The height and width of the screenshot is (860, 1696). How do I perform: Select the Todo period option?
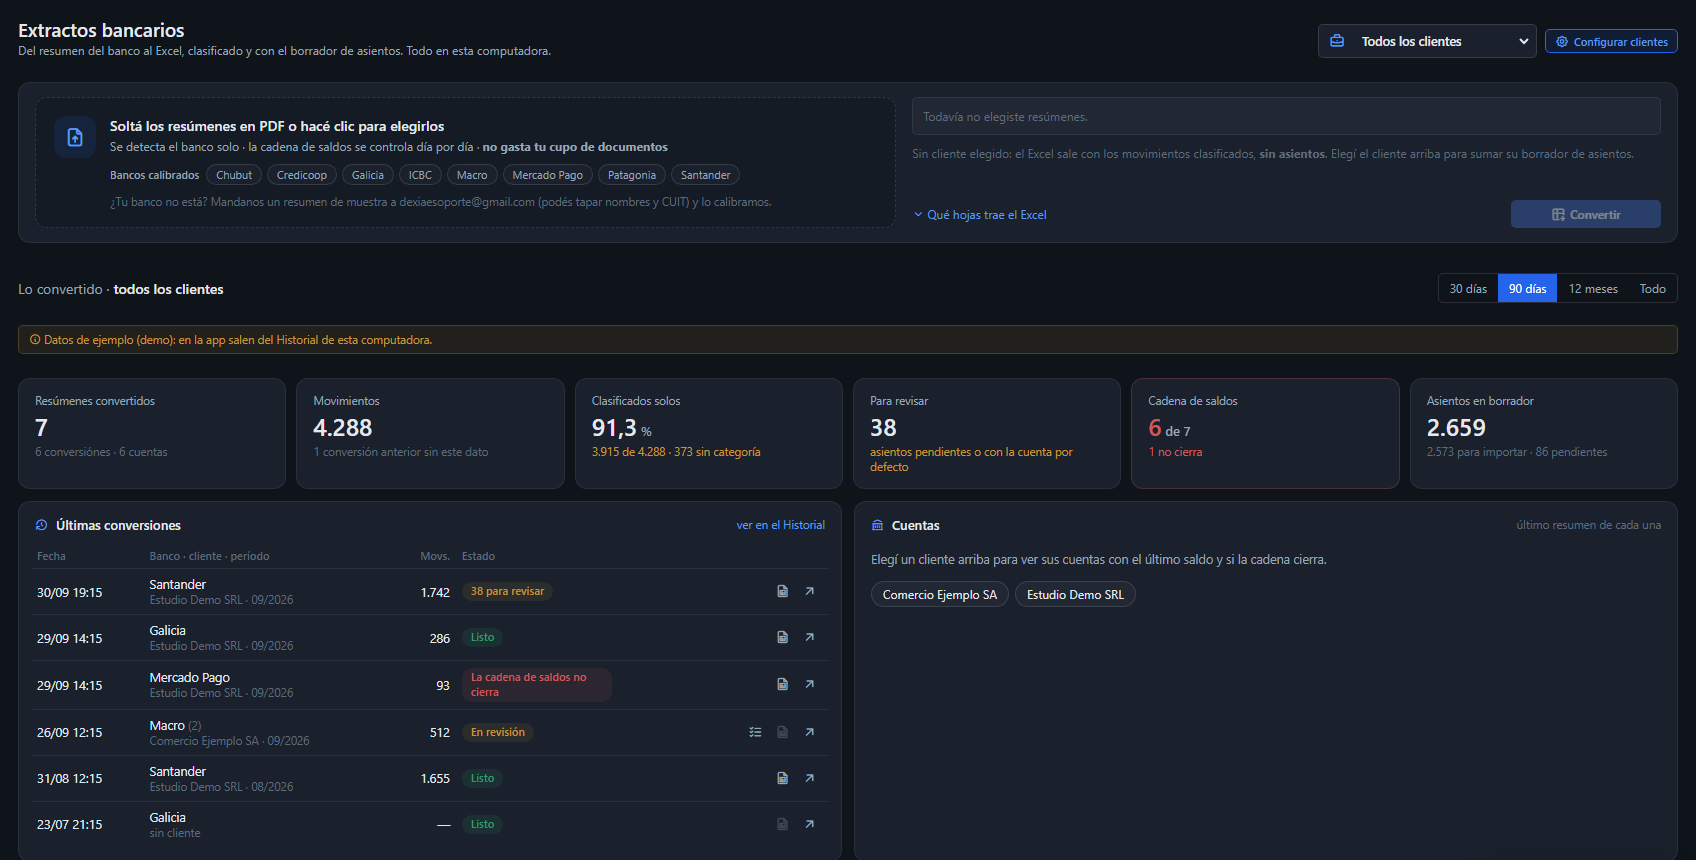point(1652,289)
